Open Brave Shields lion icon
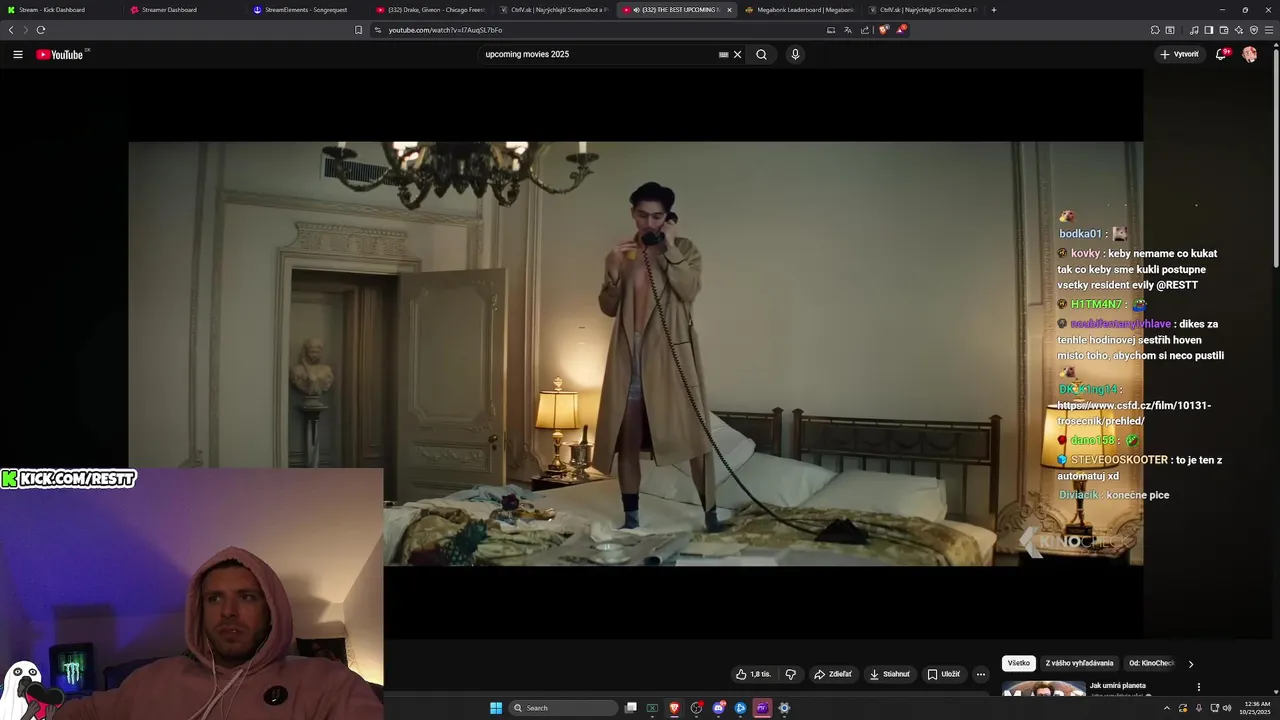Screen dimensions: 1280x720 pyautogui.click(x=883, y=30)
